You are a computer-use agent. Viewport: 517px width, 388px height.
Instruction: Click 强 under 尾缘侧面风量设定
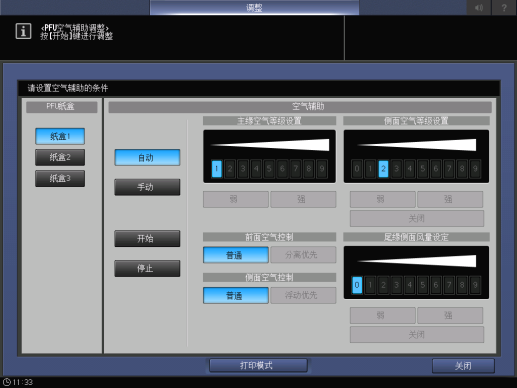[x=450, y=315]
